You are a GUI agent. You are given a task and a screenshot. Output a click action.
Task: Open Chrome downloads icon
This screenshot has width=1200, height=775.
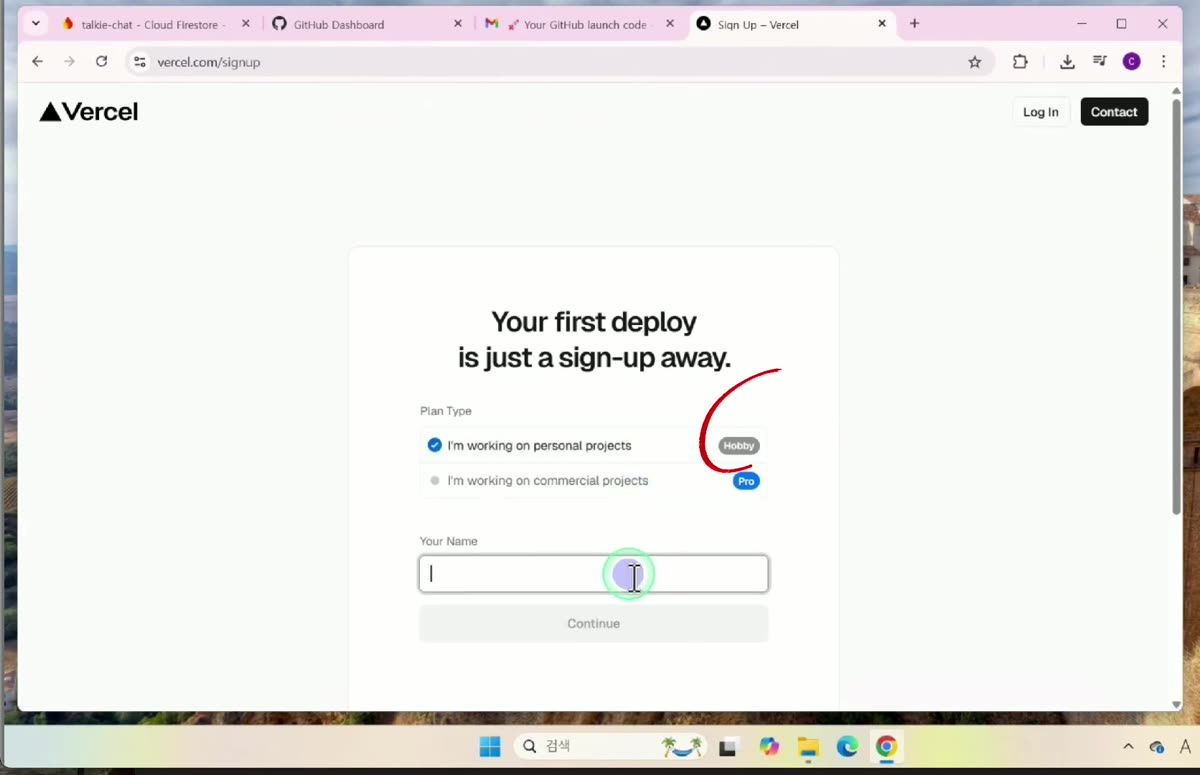(1067, 62)
